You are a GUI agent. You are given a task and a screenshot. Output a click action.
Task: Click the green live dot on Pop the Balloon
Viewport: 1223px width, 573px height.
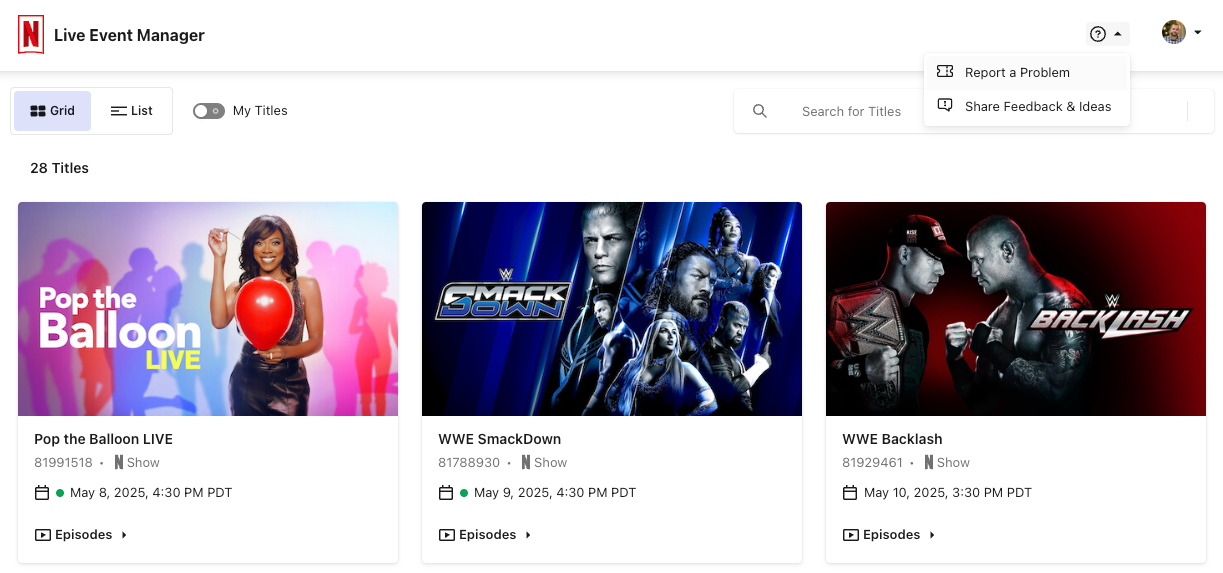(60, 493)
